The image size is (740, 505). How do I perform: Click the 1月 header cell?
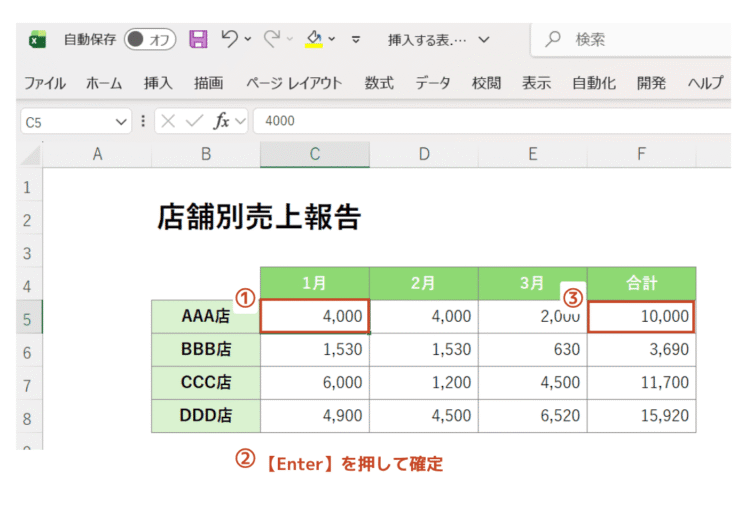tap(315, 283)
